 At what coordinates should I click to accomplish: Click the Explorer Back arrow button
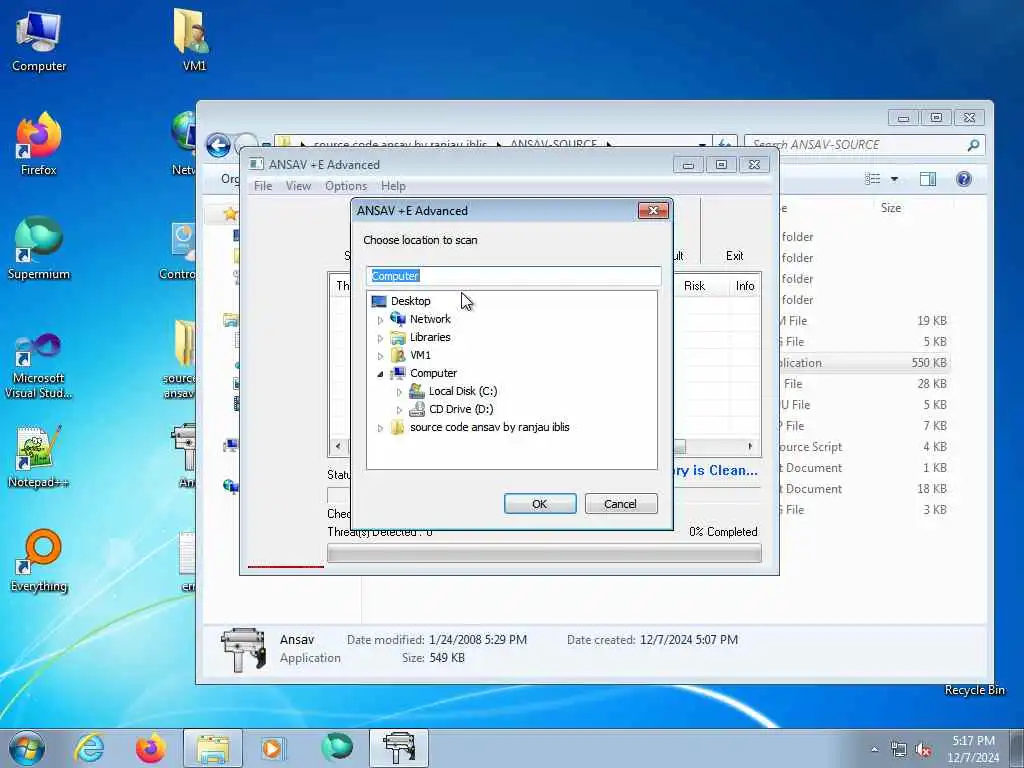click(x=219, y=145)
